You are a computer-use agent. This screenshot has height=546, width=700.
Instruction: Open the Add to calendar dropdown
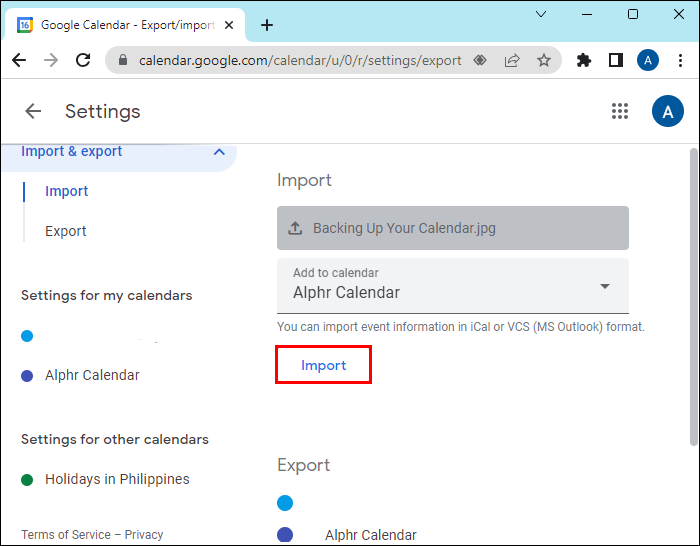coord(604,286)
